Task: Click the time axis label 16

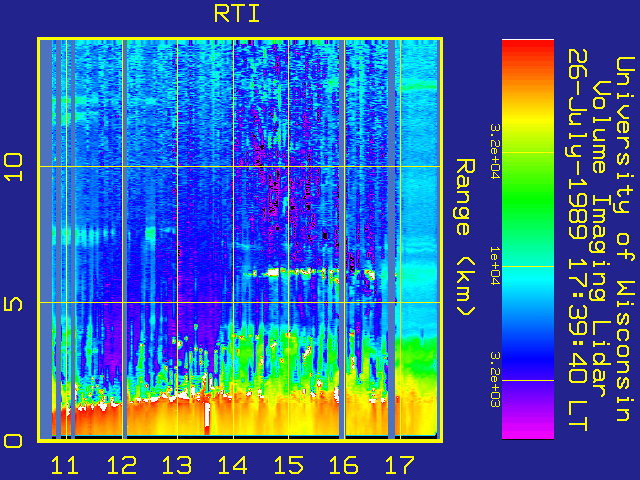Action: (x=344, y=465)
